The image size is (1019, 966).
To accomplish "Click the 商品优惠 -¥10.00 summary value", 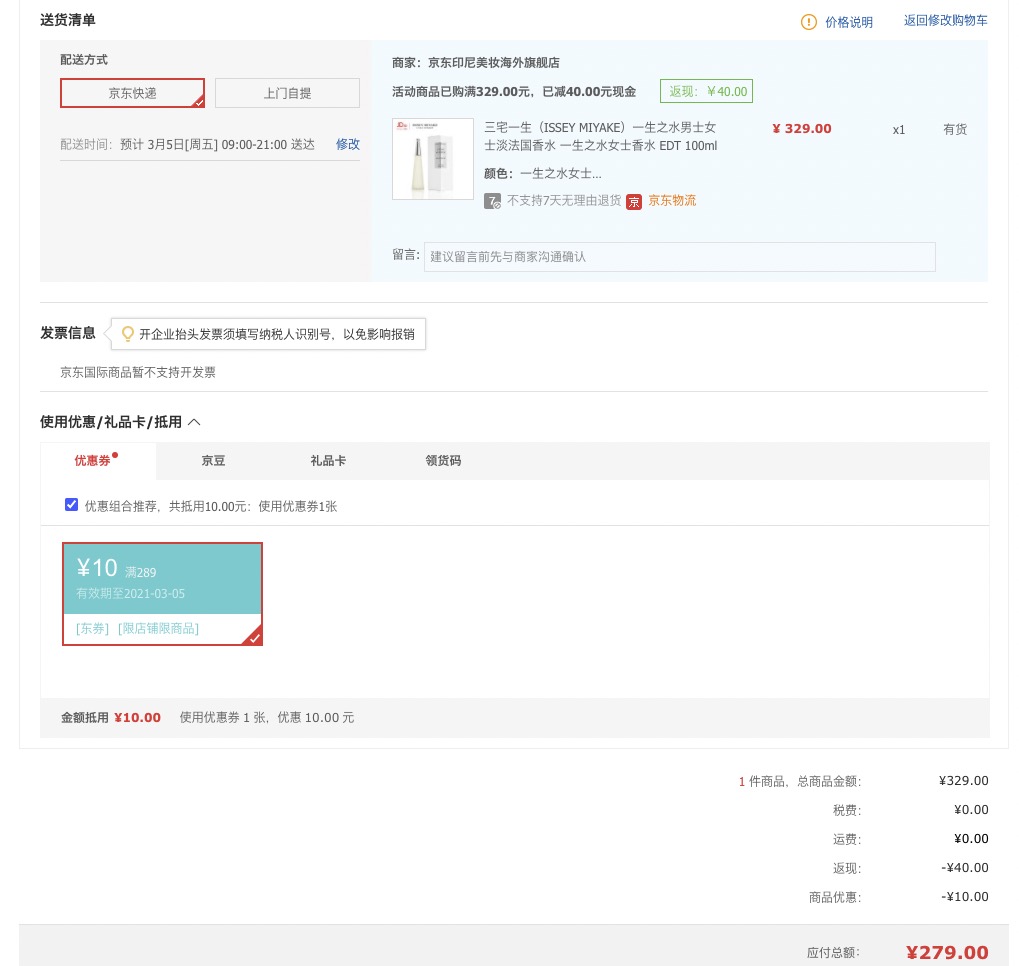I will (x=964, y=897).
